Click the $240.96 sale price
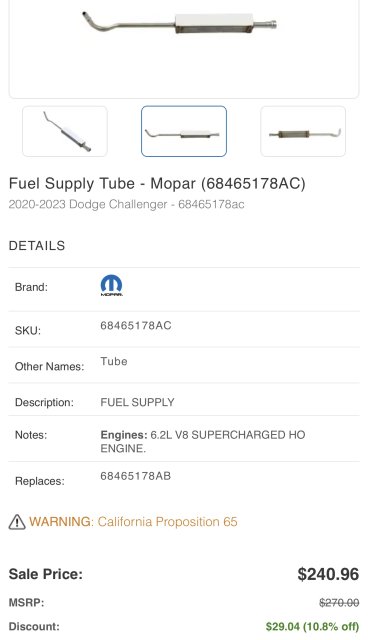 (328, 574)
